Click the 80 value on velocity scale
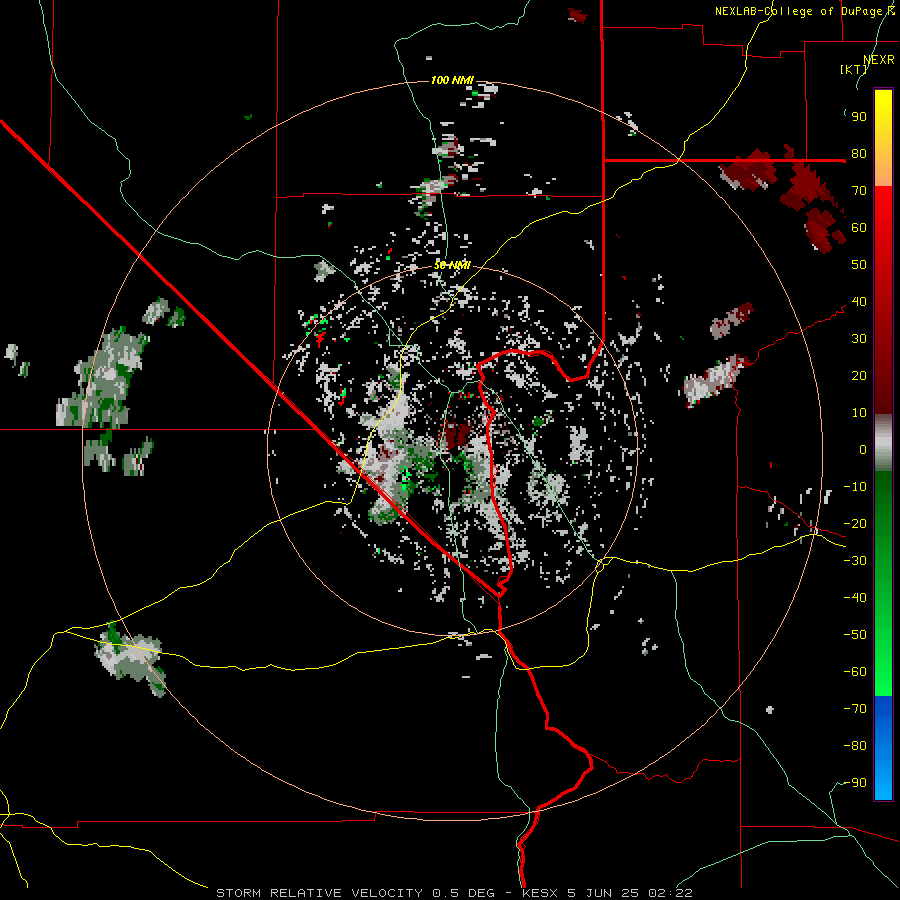 [x=859, y=153]
